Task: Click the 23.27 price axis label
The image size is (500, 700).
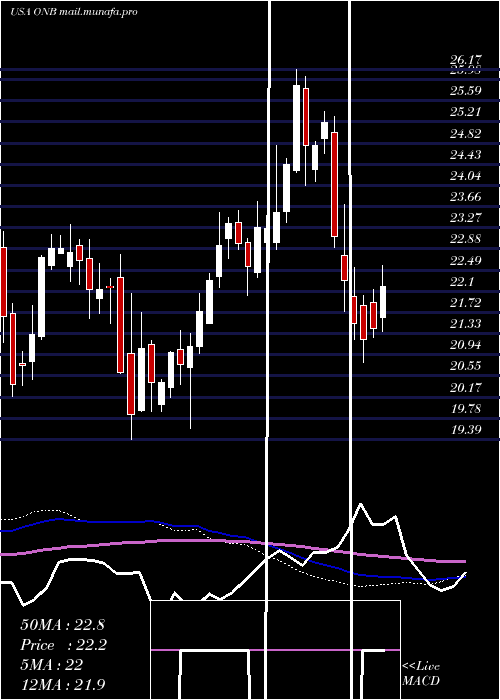Action: 466,217
